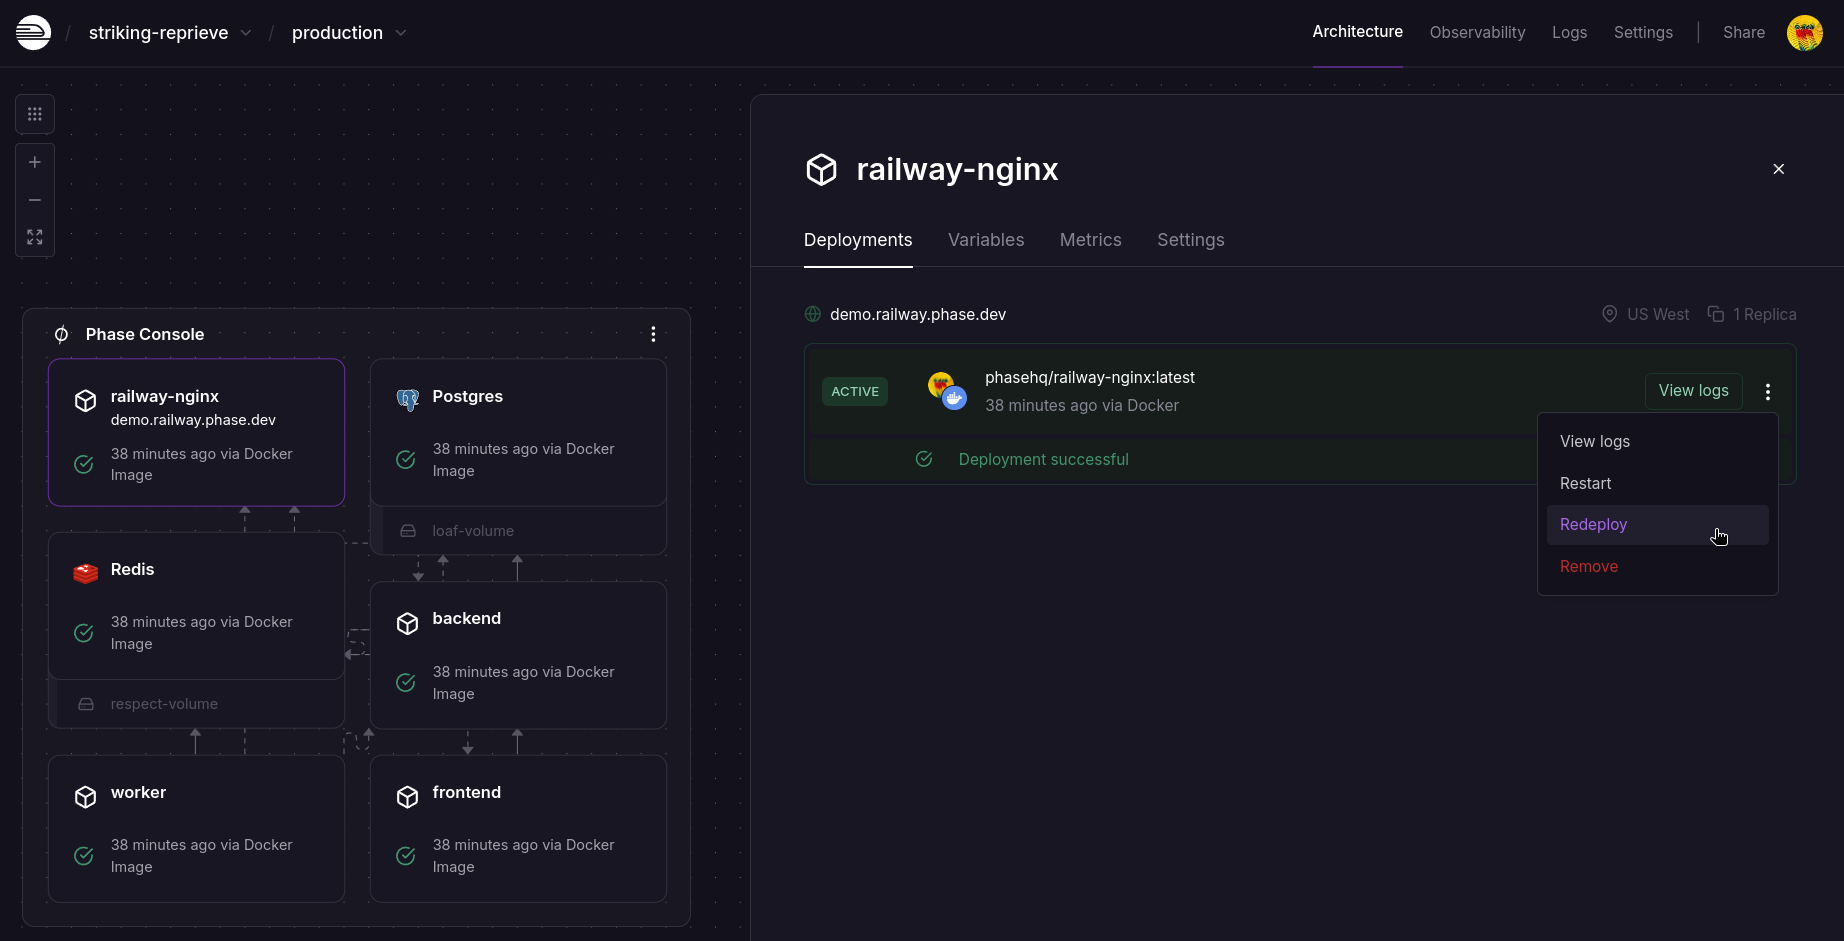
Task: Open the Phase Console three-dot menu
Action: coord(653,334)
